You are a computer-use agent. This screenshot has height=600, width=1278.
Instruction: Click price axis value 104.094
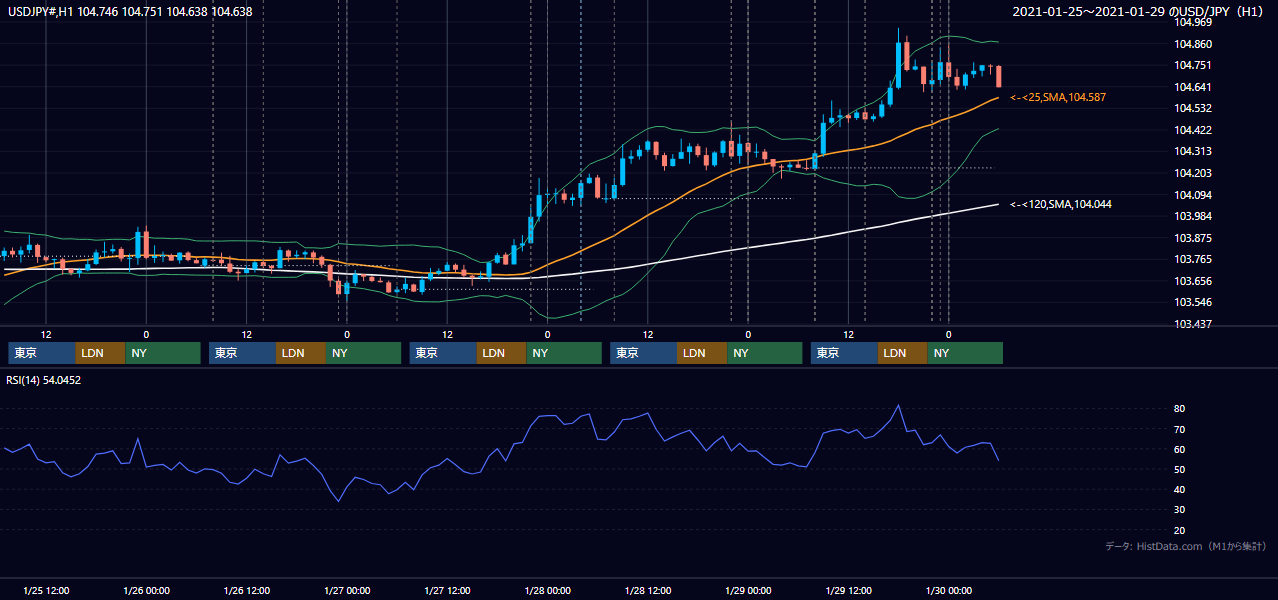point(1193,195)
